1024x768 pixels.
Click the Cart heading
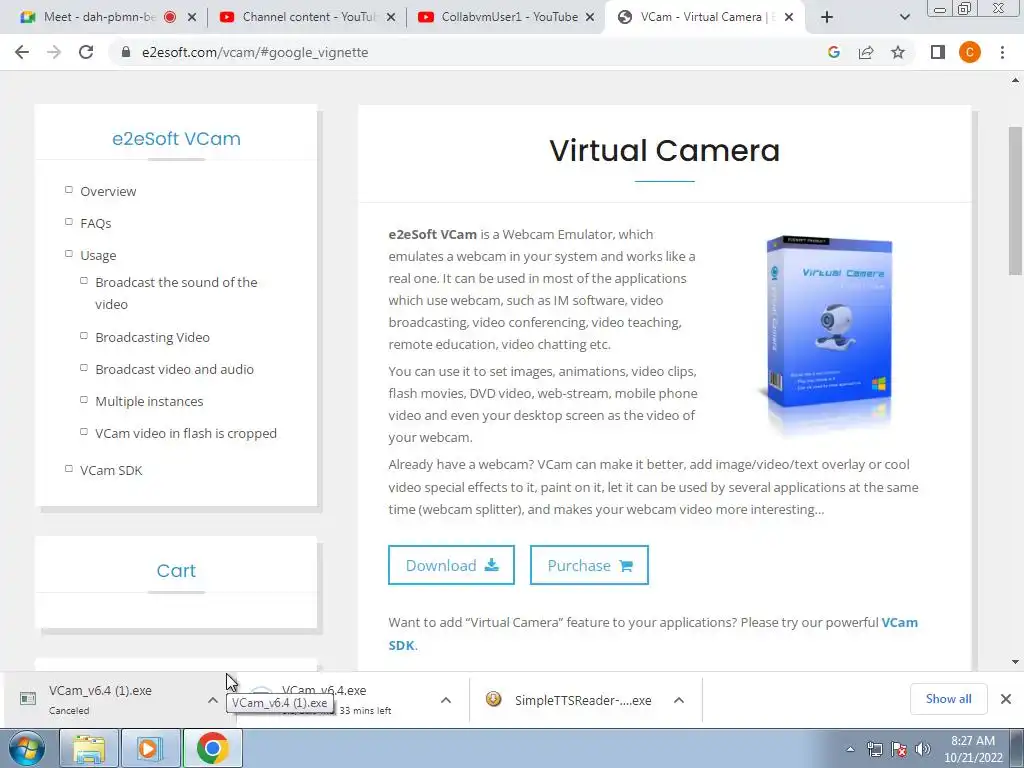coord(176,570)
